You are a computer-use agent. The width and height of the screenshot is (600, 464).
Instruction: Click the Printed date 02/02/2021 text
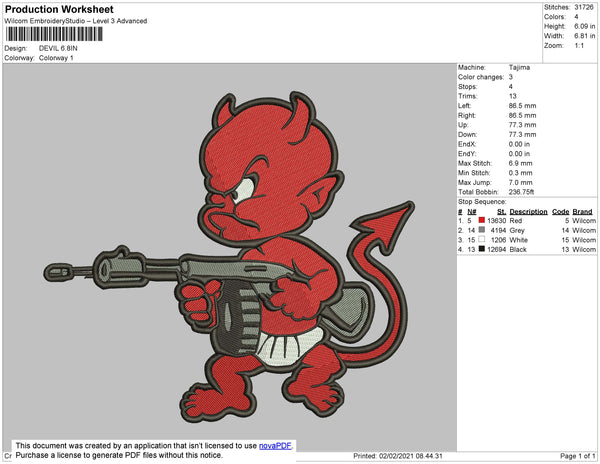click(x=398, y=456)
